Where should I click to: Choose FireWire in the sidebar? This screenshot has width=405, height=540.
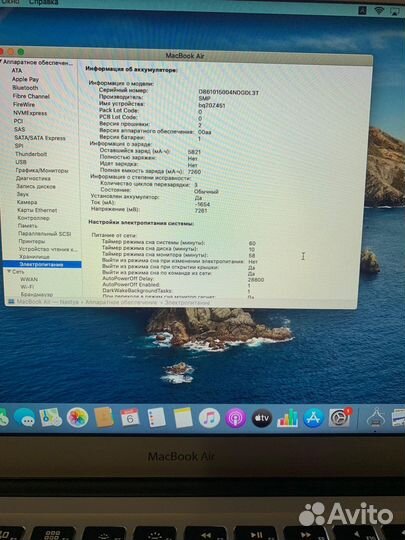24,104
